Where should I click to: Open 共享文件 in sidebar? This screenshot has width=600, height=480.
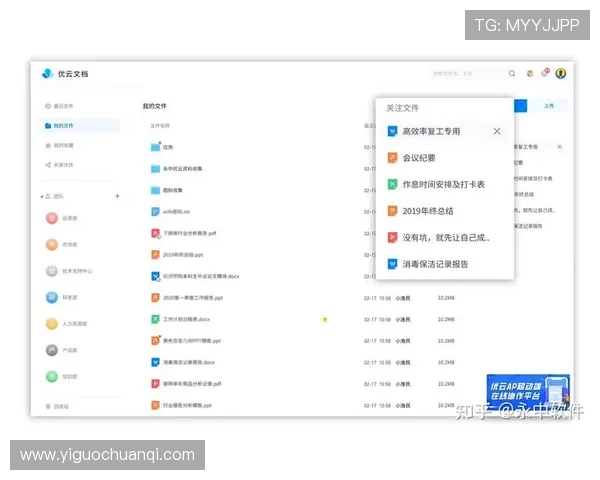click(59, 165)
